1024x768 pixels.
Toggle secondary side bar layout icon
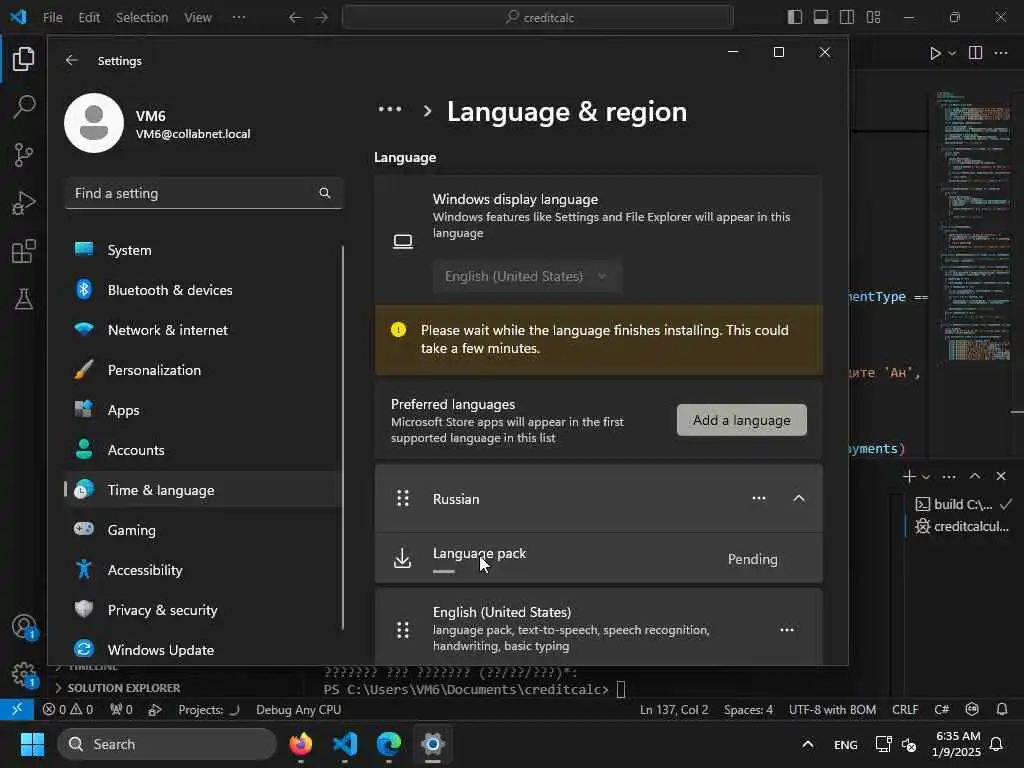[x=847, y=17]
